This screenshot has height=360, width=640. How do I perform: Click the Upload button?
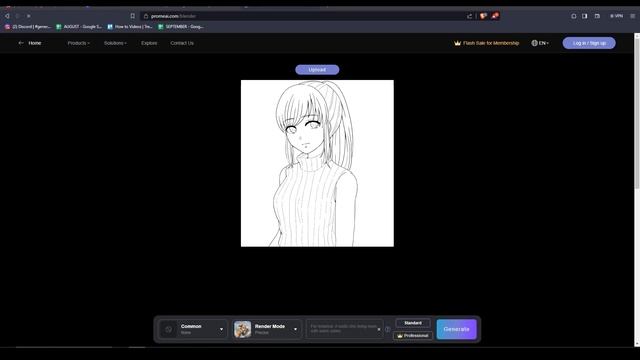(x=317, y=70)
